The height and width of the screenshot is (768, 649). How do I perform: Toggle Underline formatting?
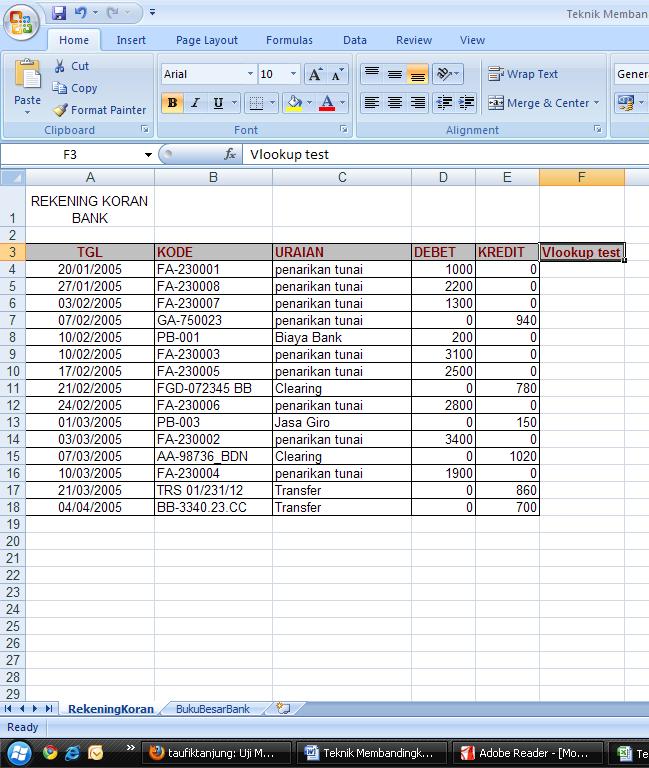[218, 103]
